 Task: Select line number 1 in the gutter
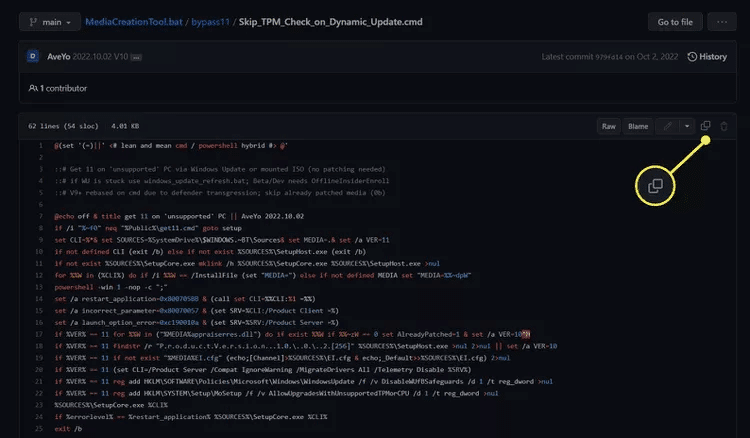pyautogui.click(x=41, y=145)
